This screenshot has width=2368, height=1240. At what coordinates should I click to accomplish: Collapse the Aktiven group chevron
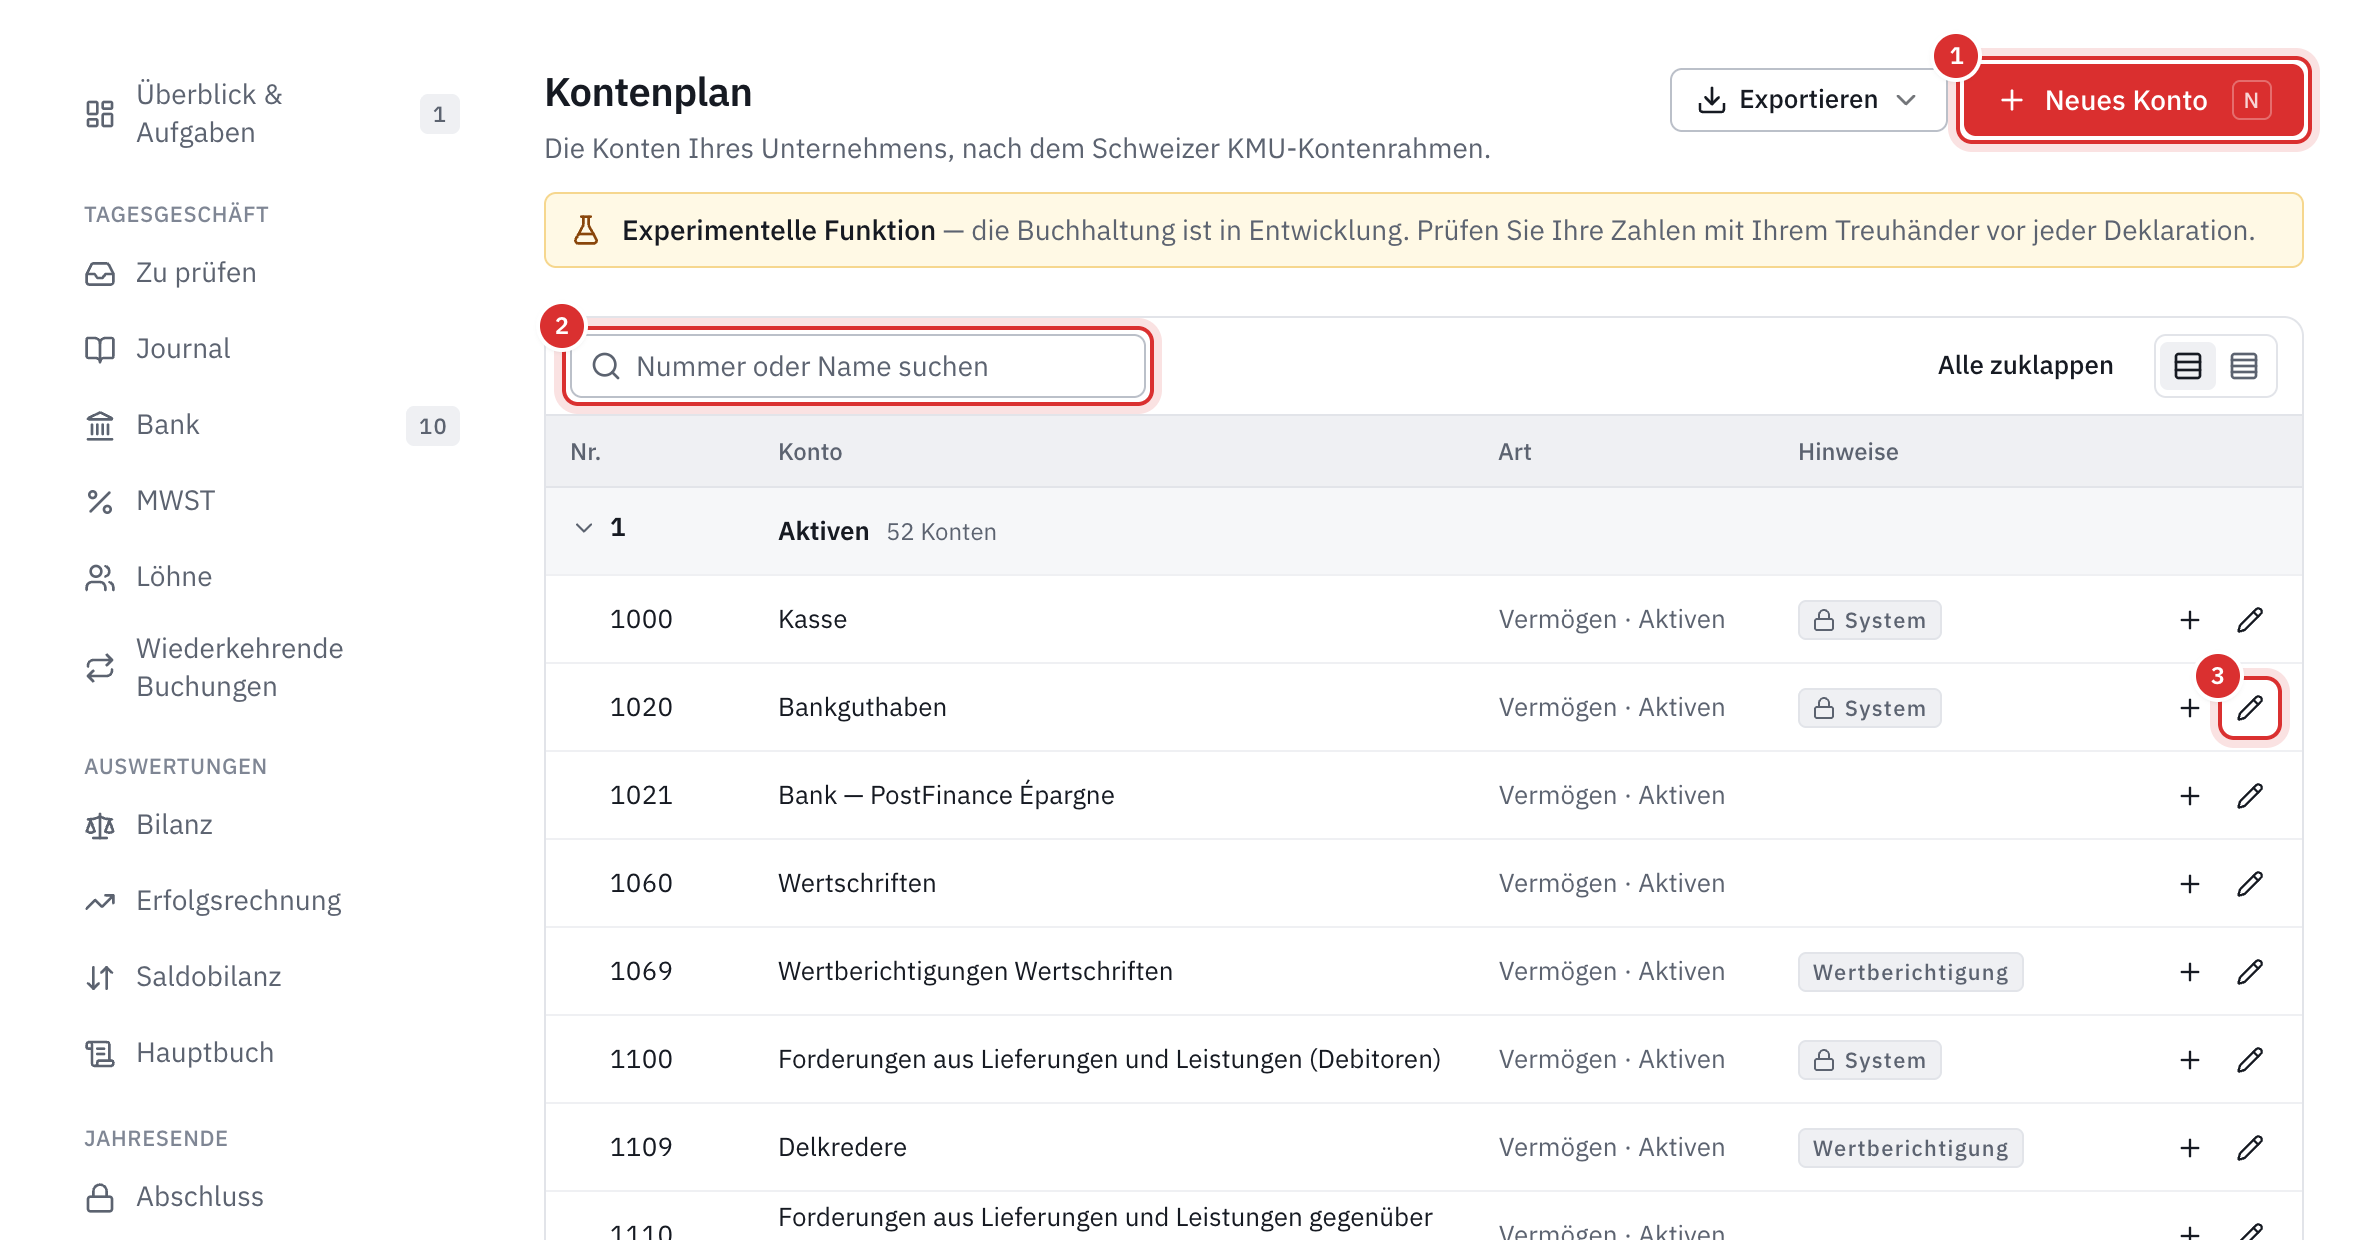[584, 528]
